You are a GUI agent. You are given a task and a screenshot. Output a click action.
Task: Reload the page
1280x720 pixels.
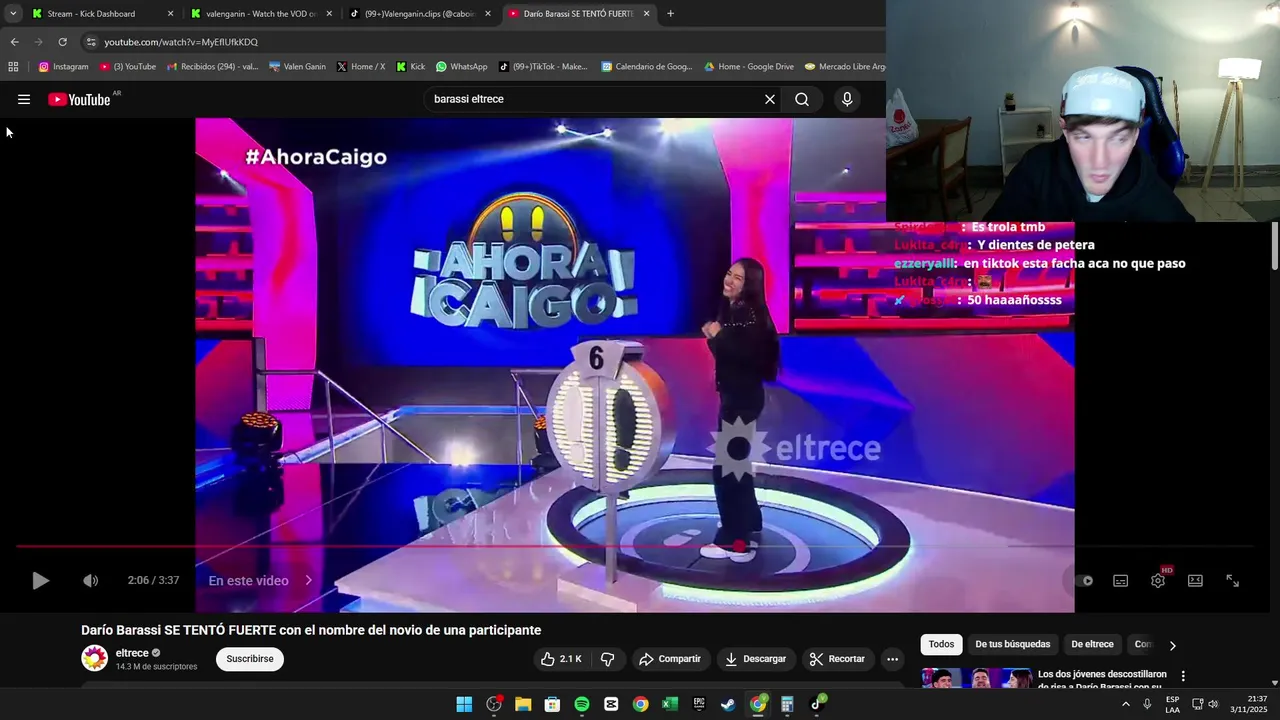click(x=62, y=42)
